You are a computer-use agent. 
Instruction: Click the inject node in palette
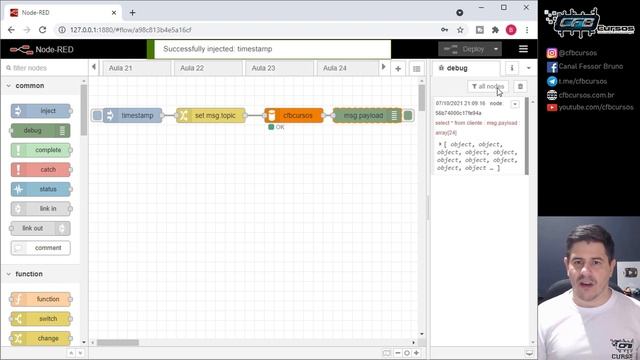(x=41, y=111)
